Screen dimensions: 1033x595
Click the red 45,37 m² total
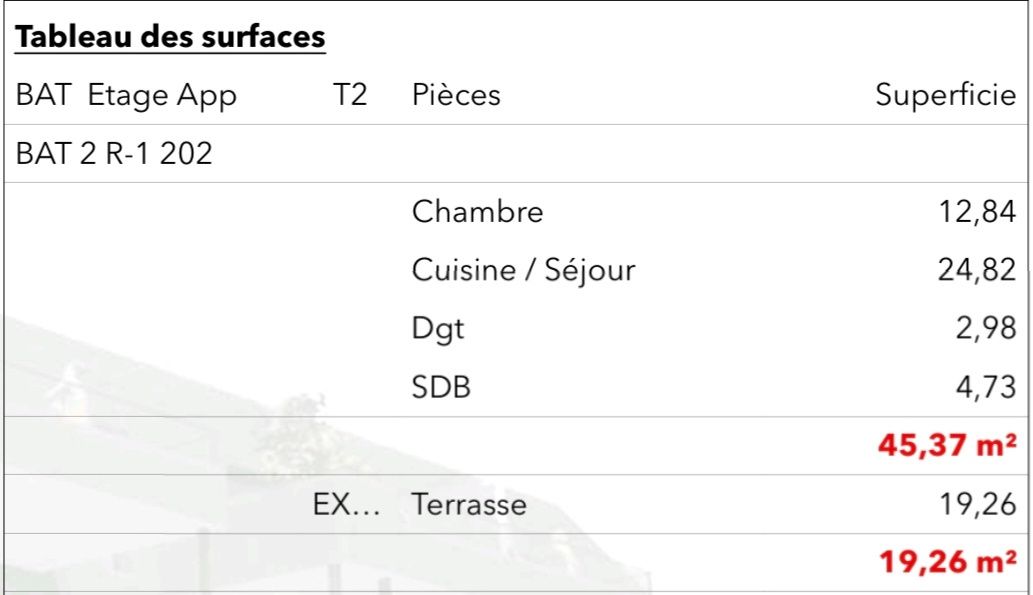click(x=948, y=446)
